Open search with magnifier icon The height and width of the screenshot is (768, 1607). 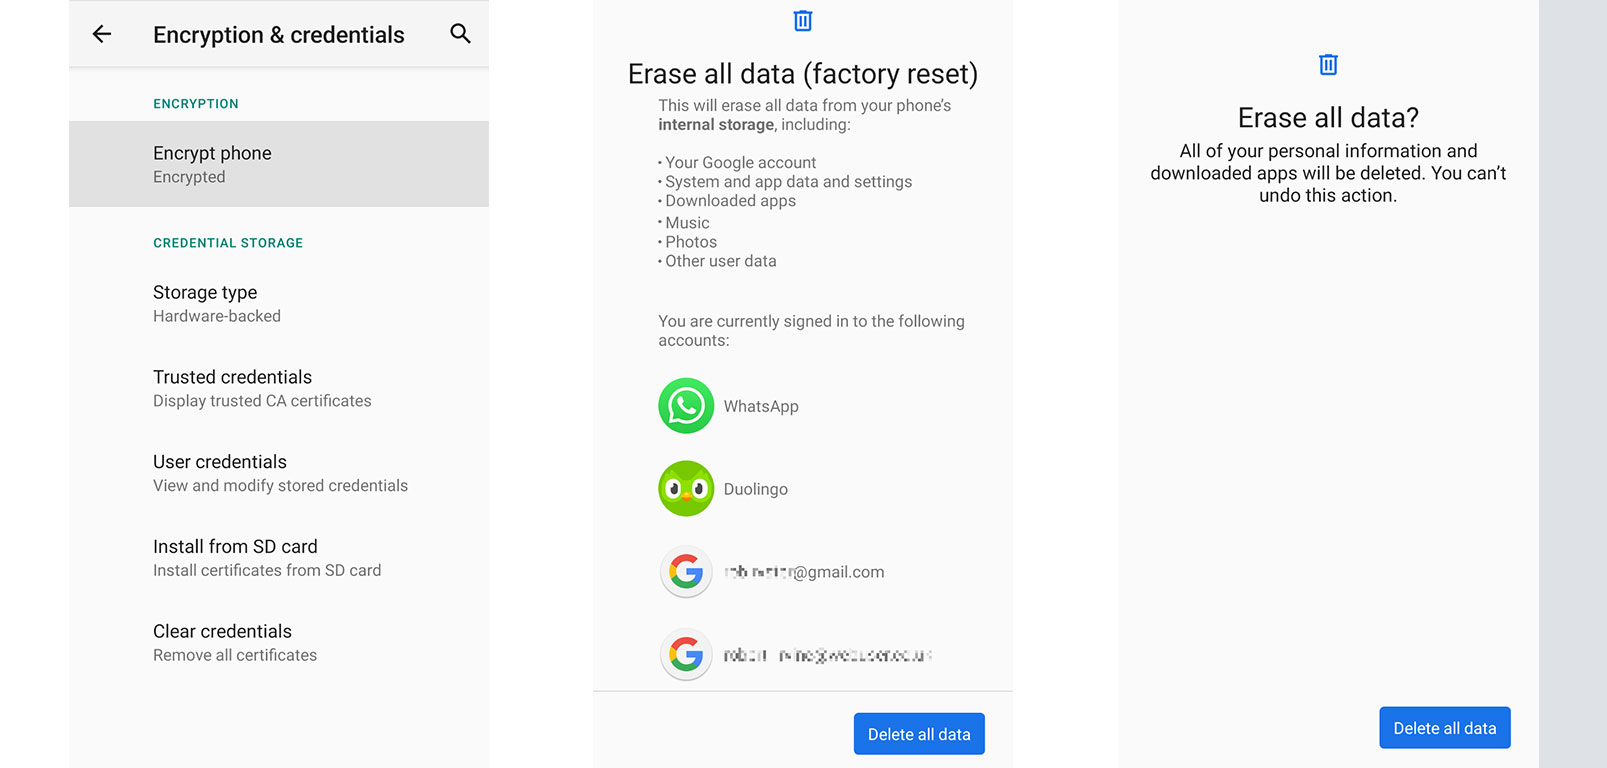click(460, 34)
